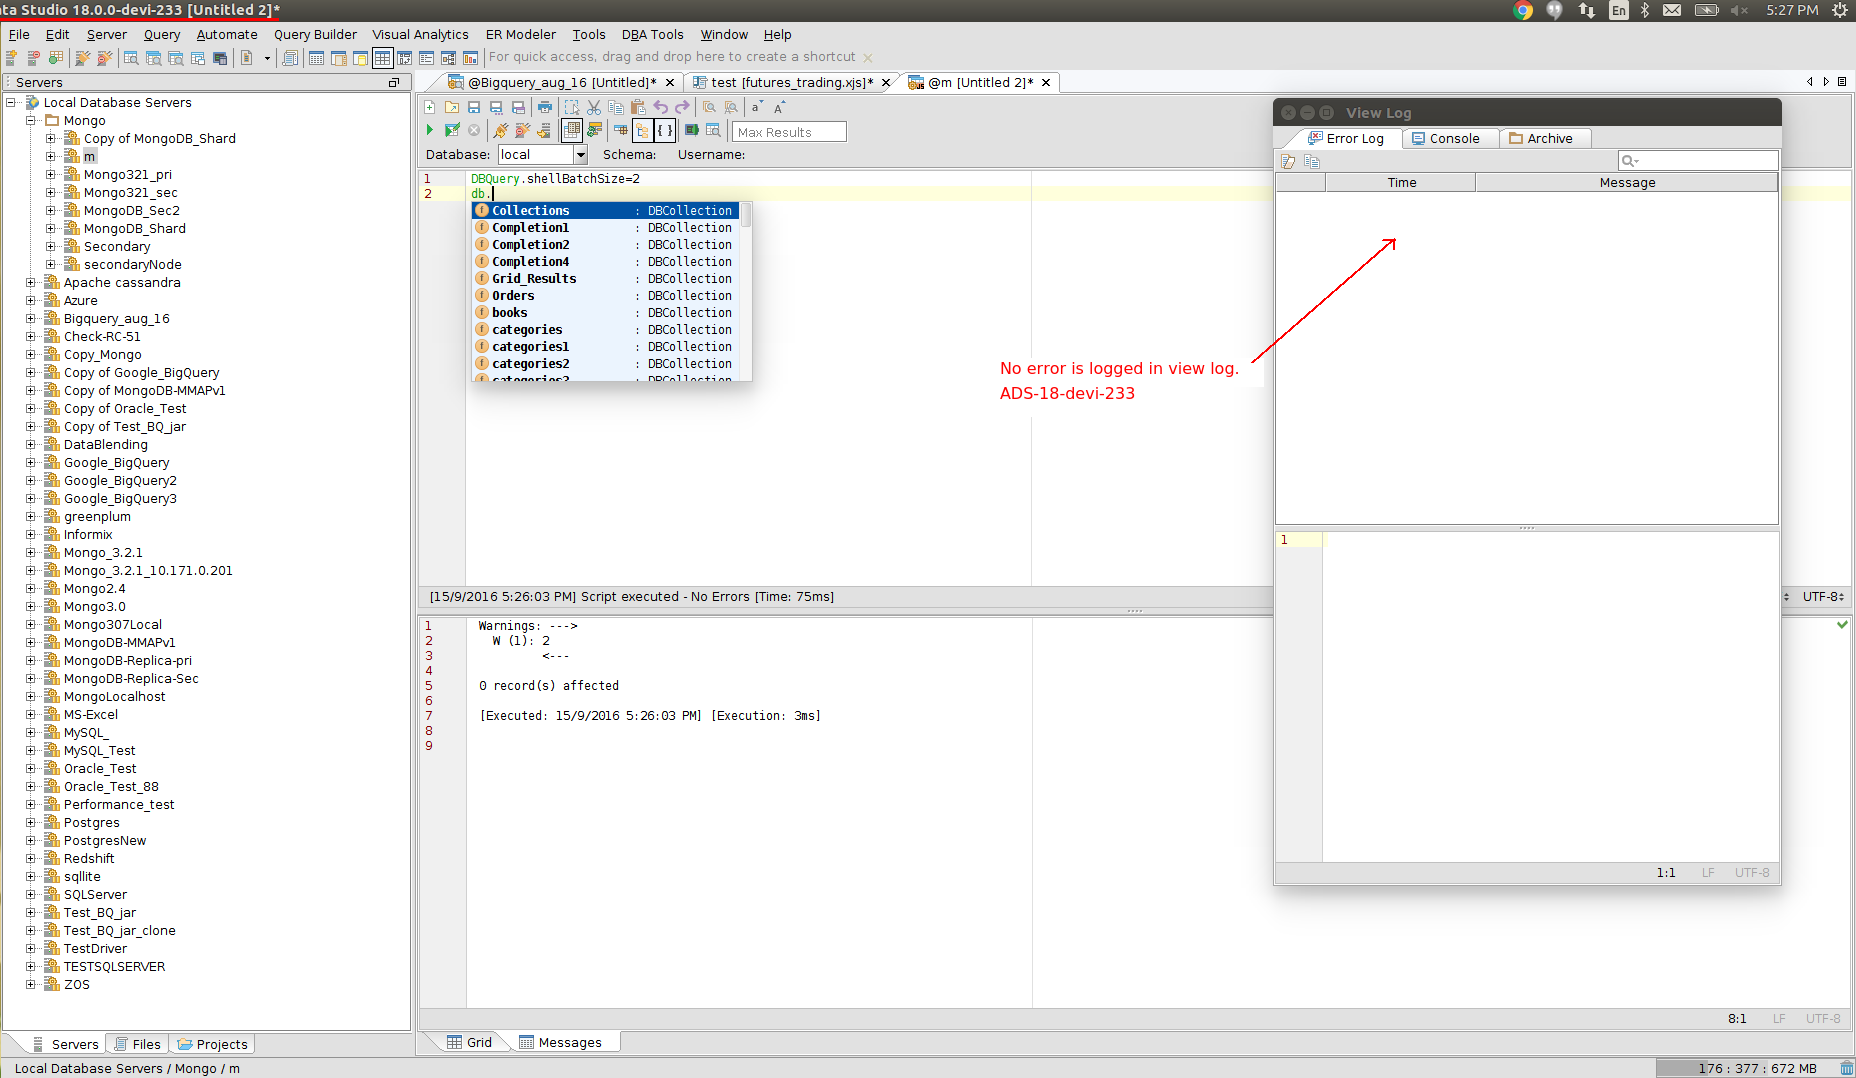This screenshot has width=1856, height=1078.
Task: Click the uppercase 'A' convert case icon
Action: click(x=779, y=107)
